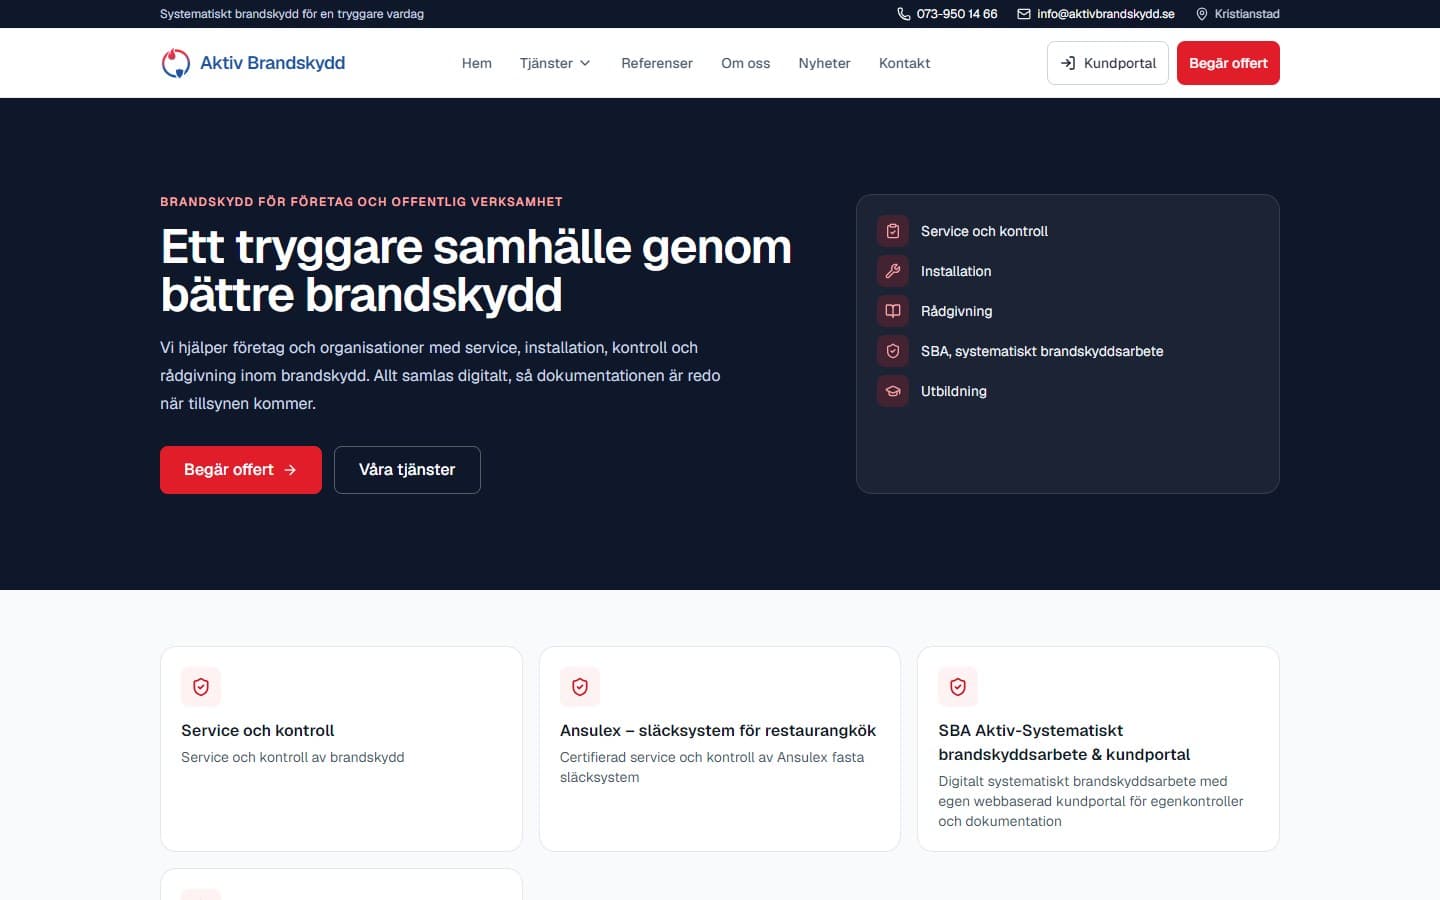This screenshot has width=1440, height=900.
Task: Click the book icon beside Rådgivning
Action: [893, 311]
